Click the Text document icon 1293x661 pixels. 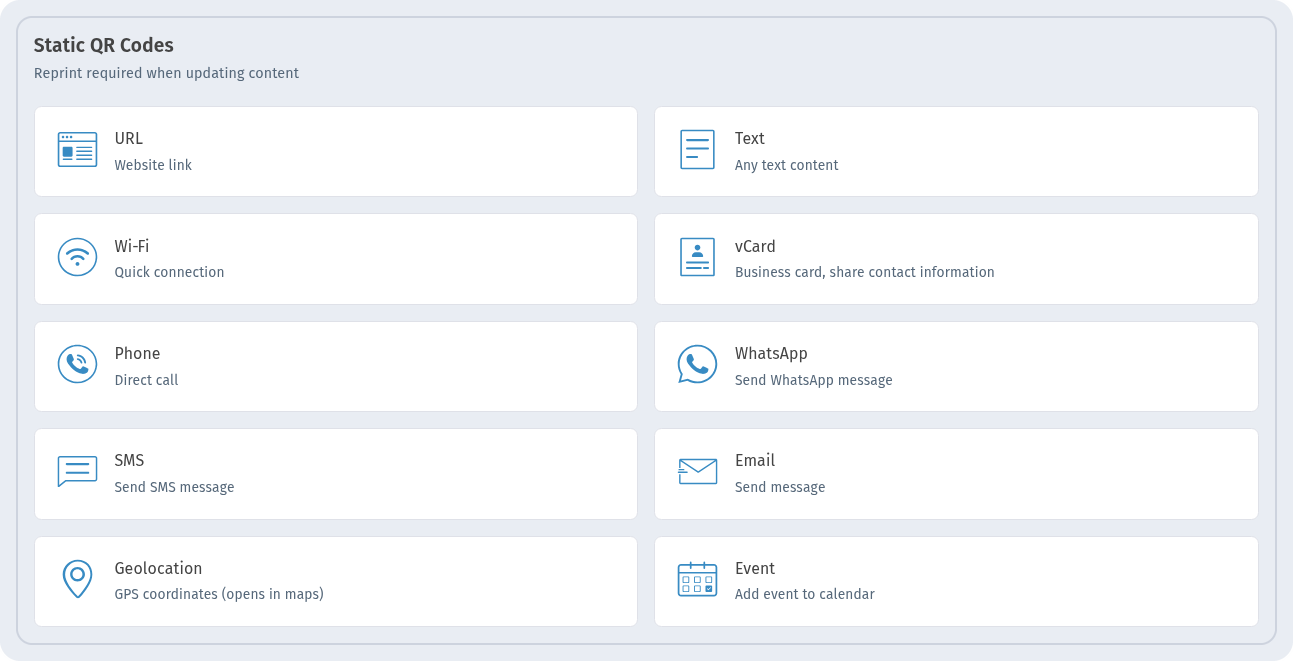click(697, 149)
